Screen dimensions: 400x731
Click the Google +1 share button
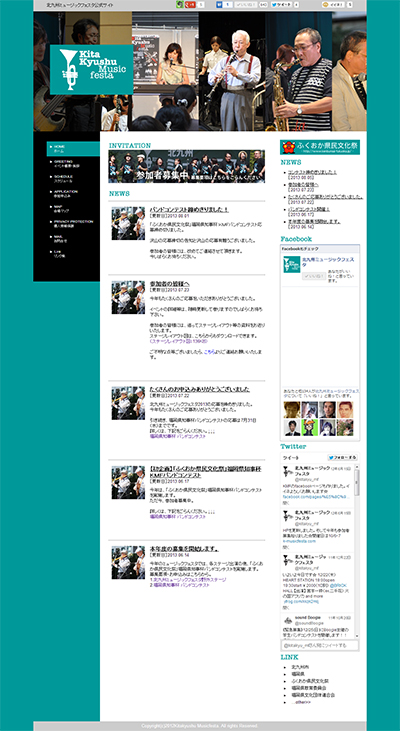tap(190, 5)
